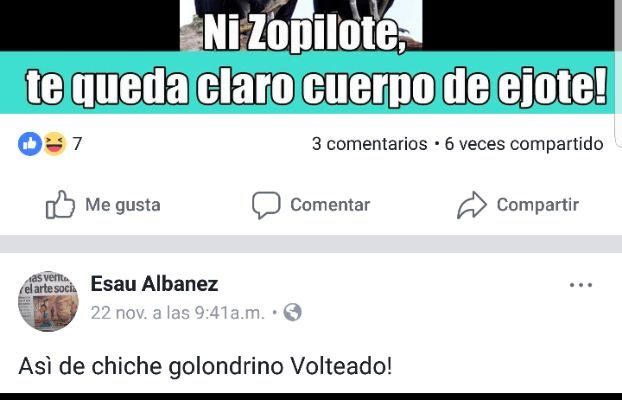Click the Comentar text label

click(x=330, y=205)
